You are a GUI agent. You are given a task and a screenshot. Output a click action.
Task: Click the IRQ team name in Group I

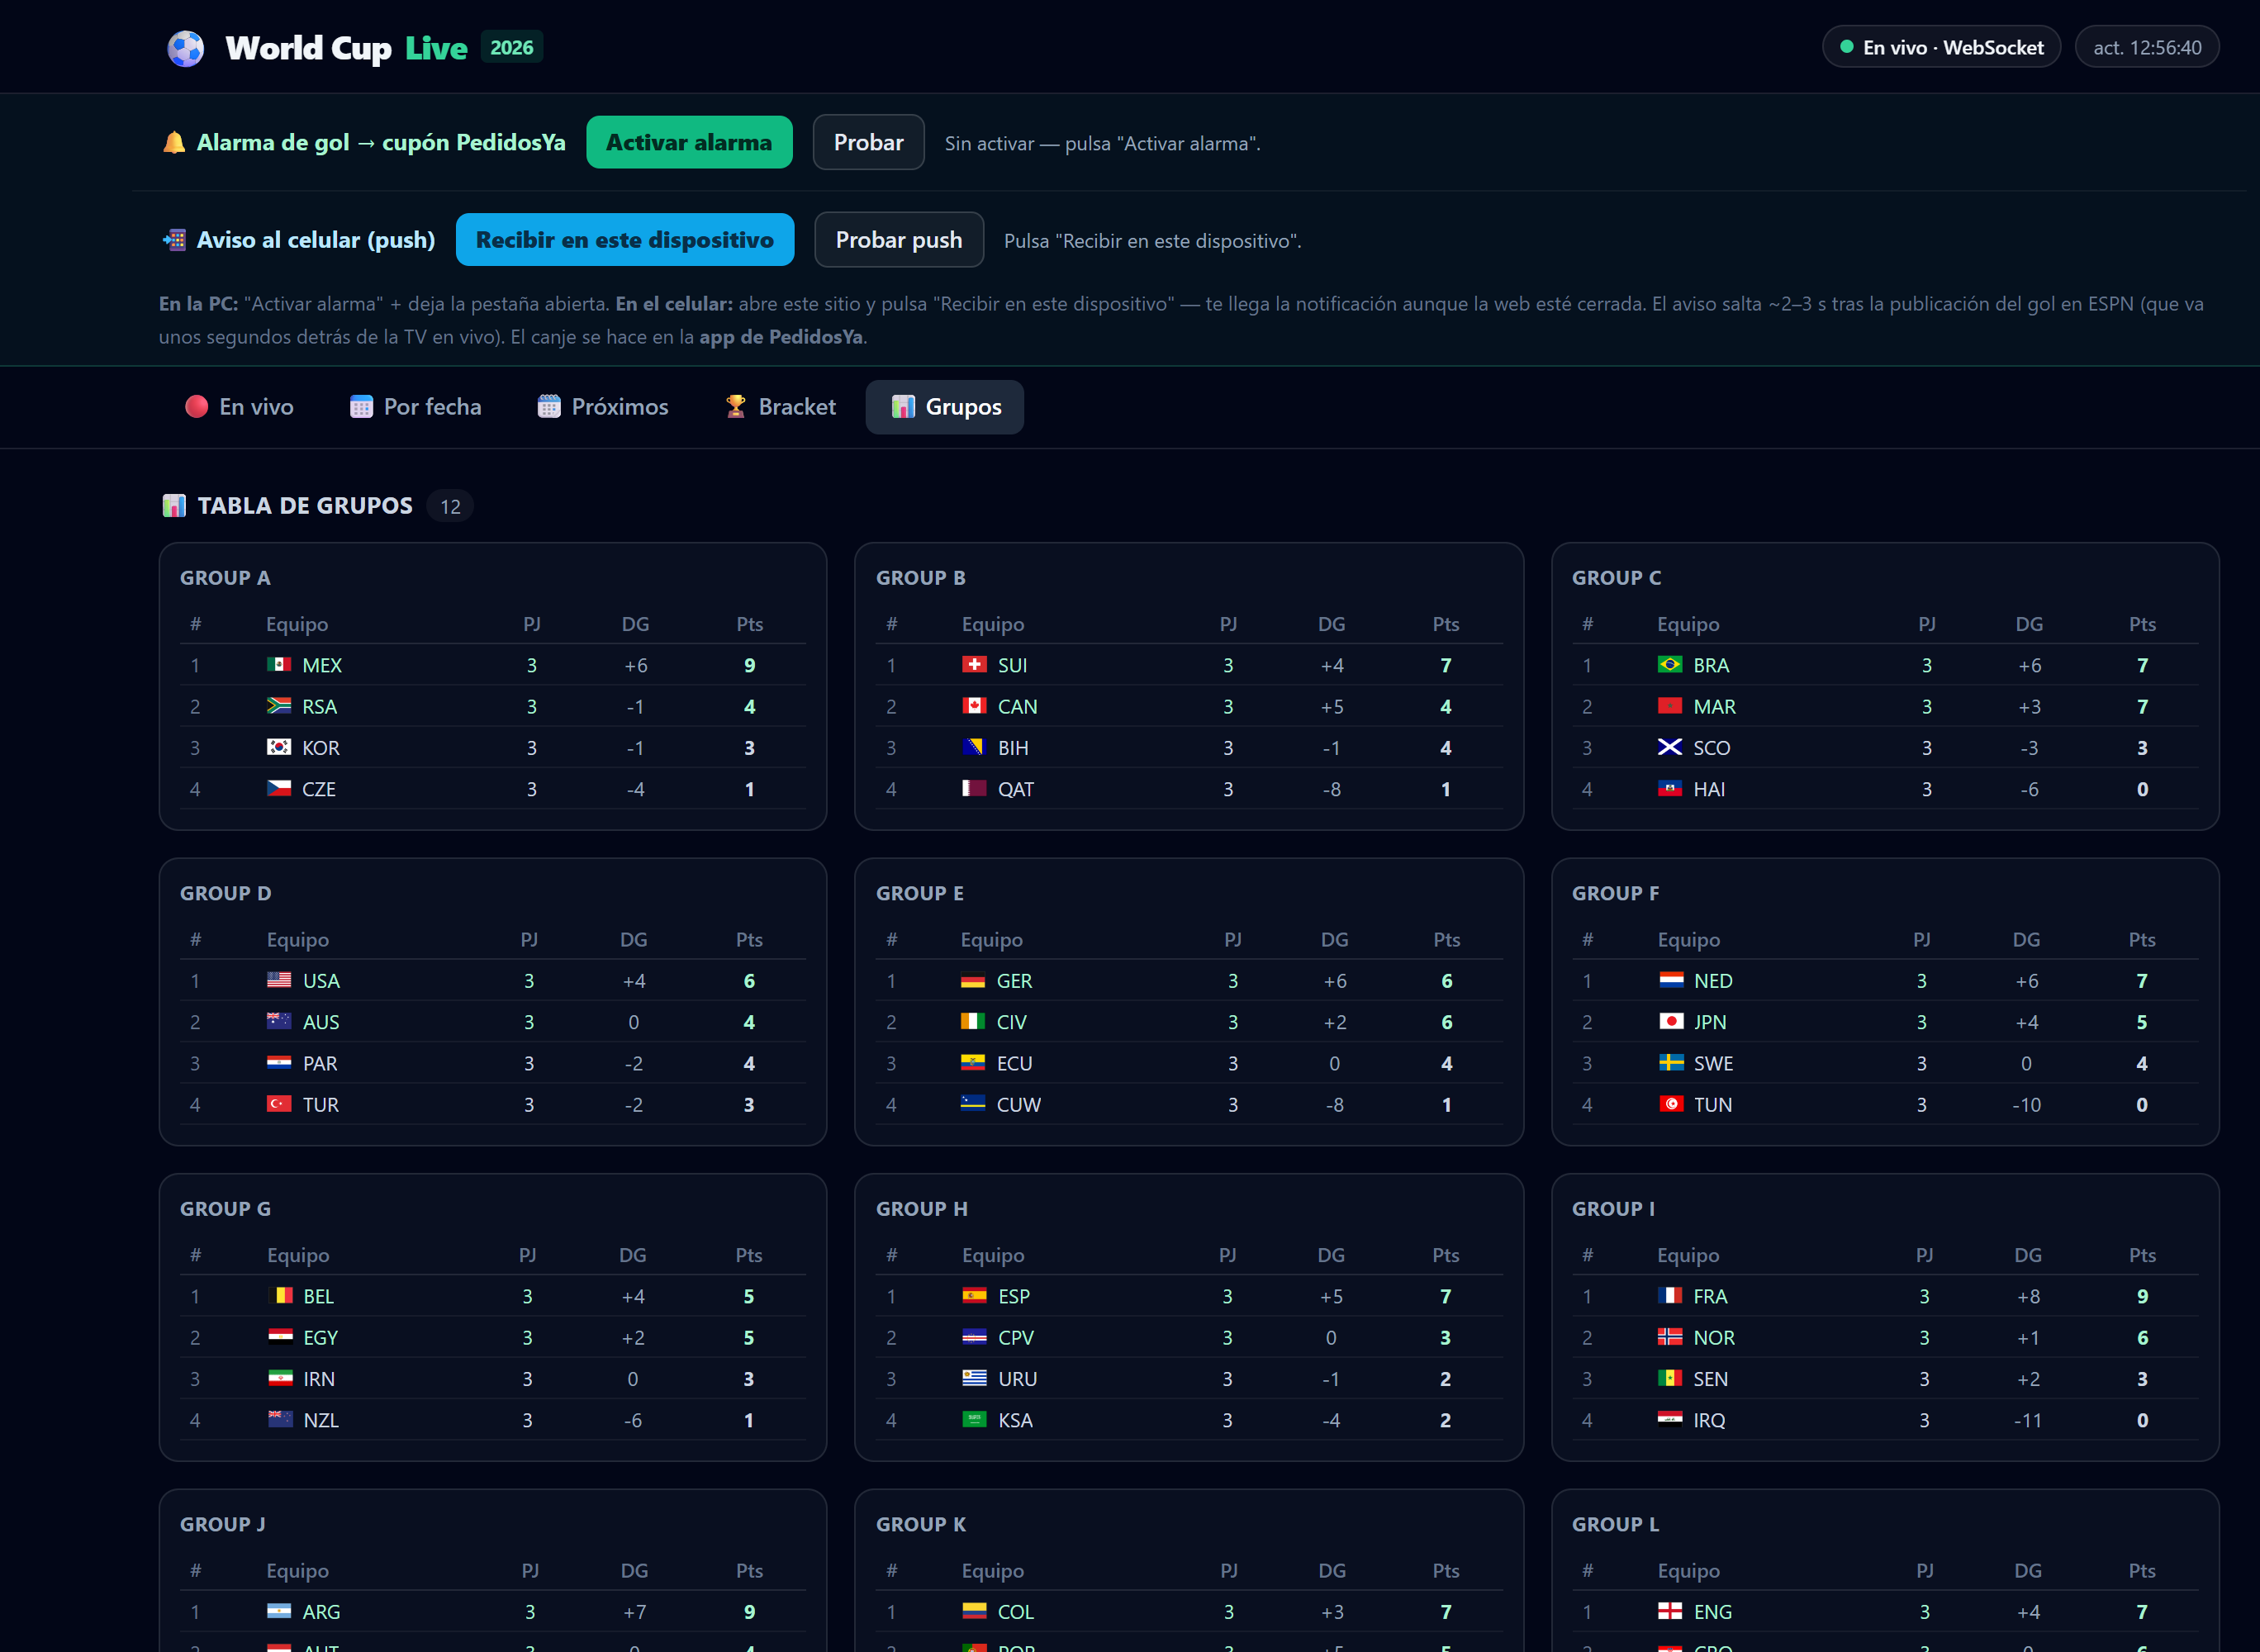(x=1709, y=1420)
